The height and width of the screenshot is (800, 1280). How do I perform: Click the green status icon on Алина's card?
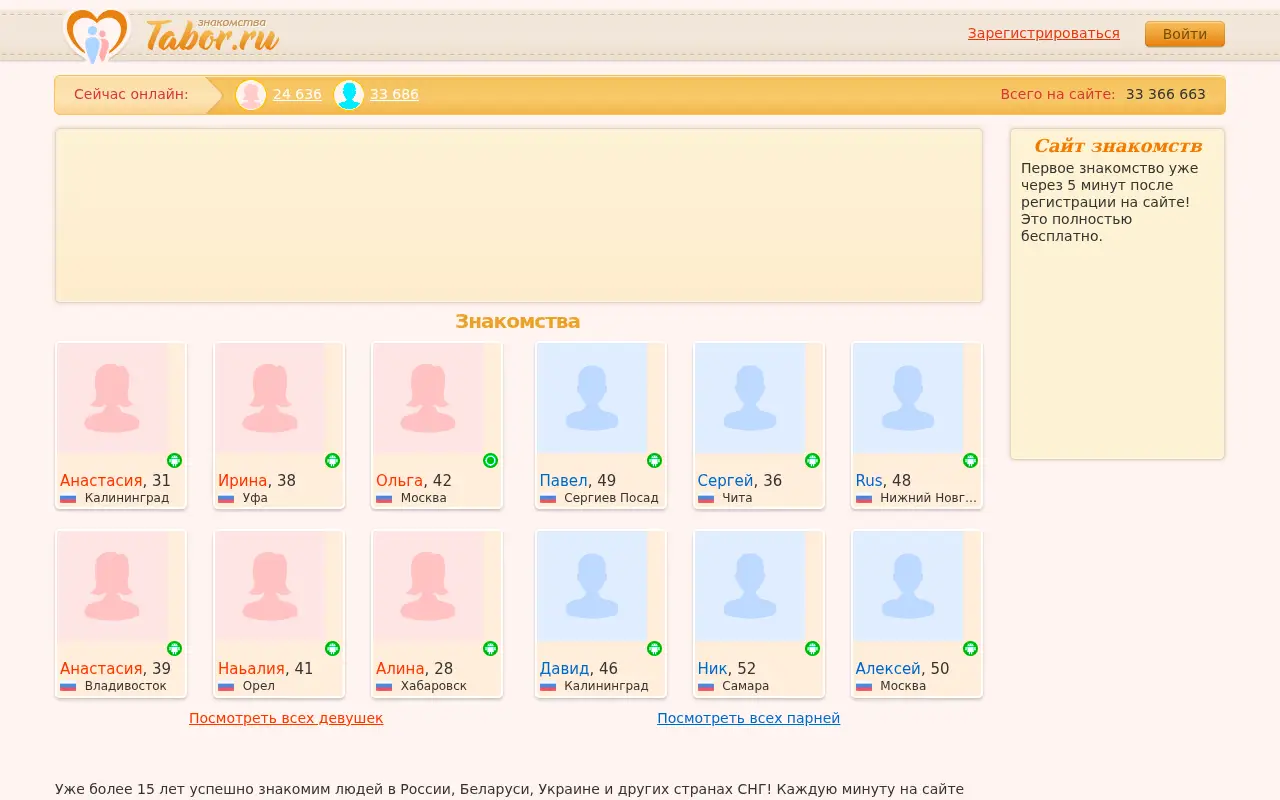491,649
